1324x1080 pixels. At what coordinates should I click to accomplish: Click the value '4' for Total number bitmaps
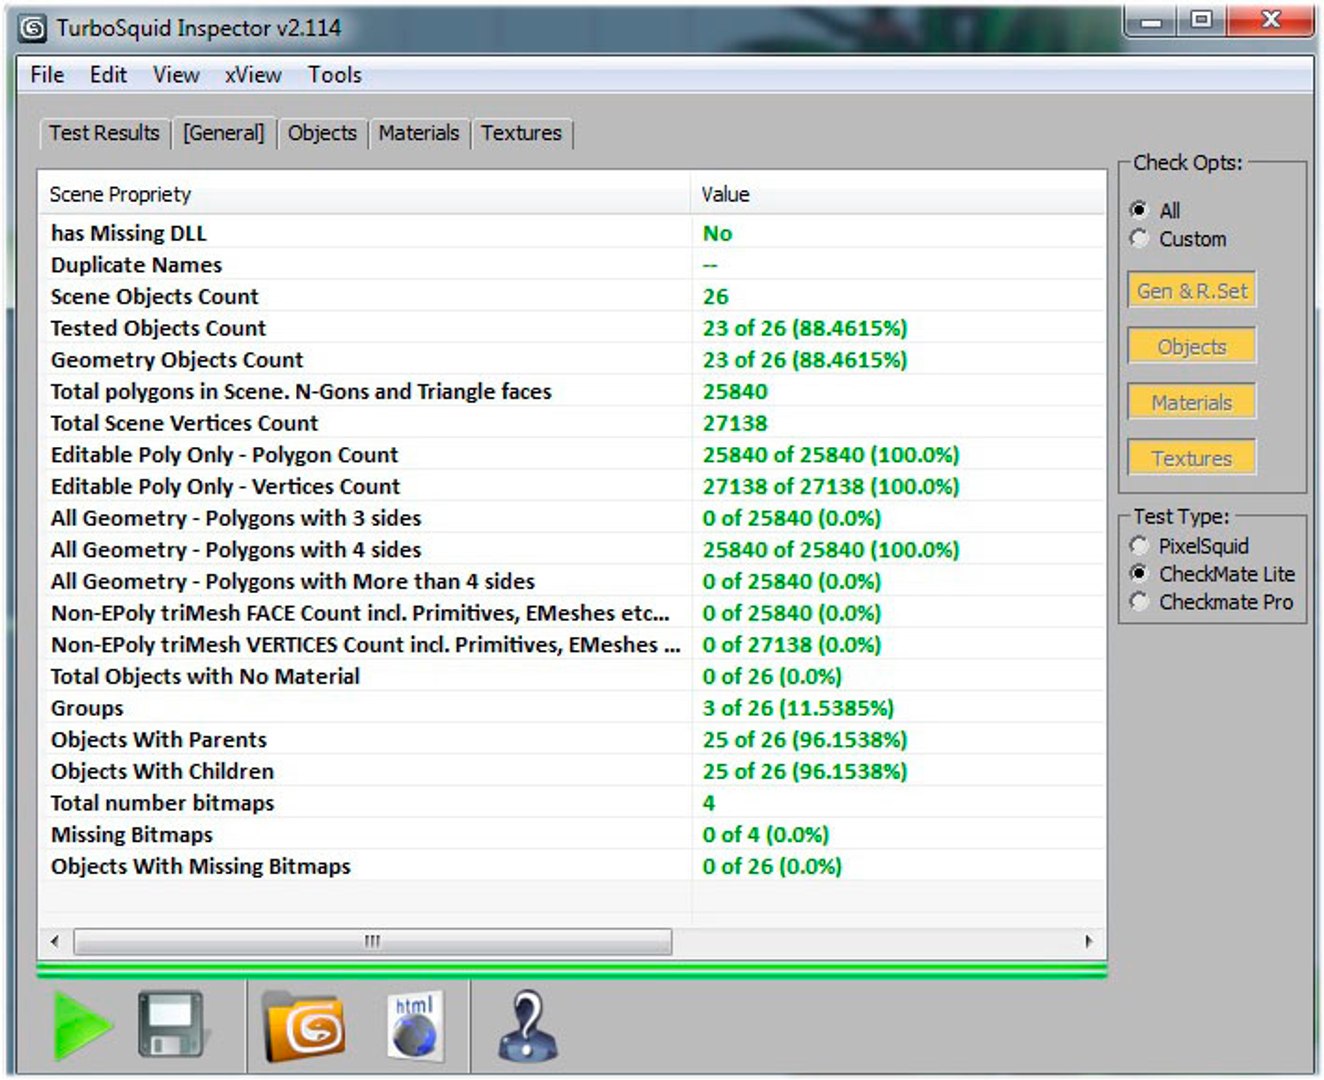[x=709, y=803]
